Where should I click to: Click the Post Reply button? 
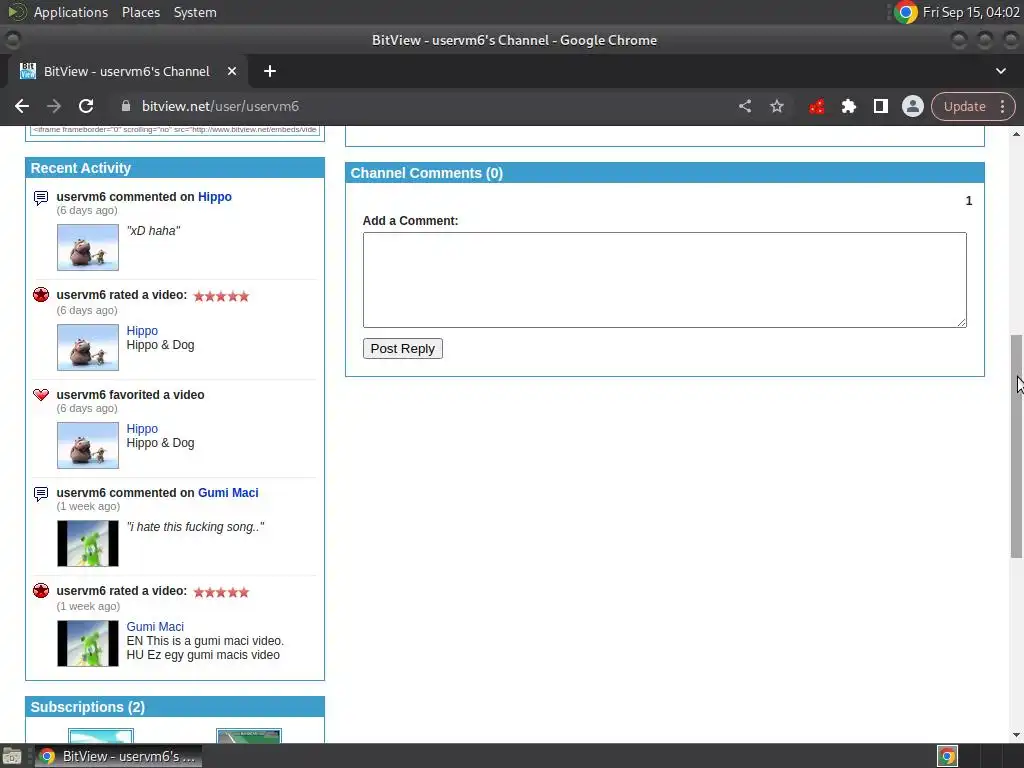tap(402, 349)
